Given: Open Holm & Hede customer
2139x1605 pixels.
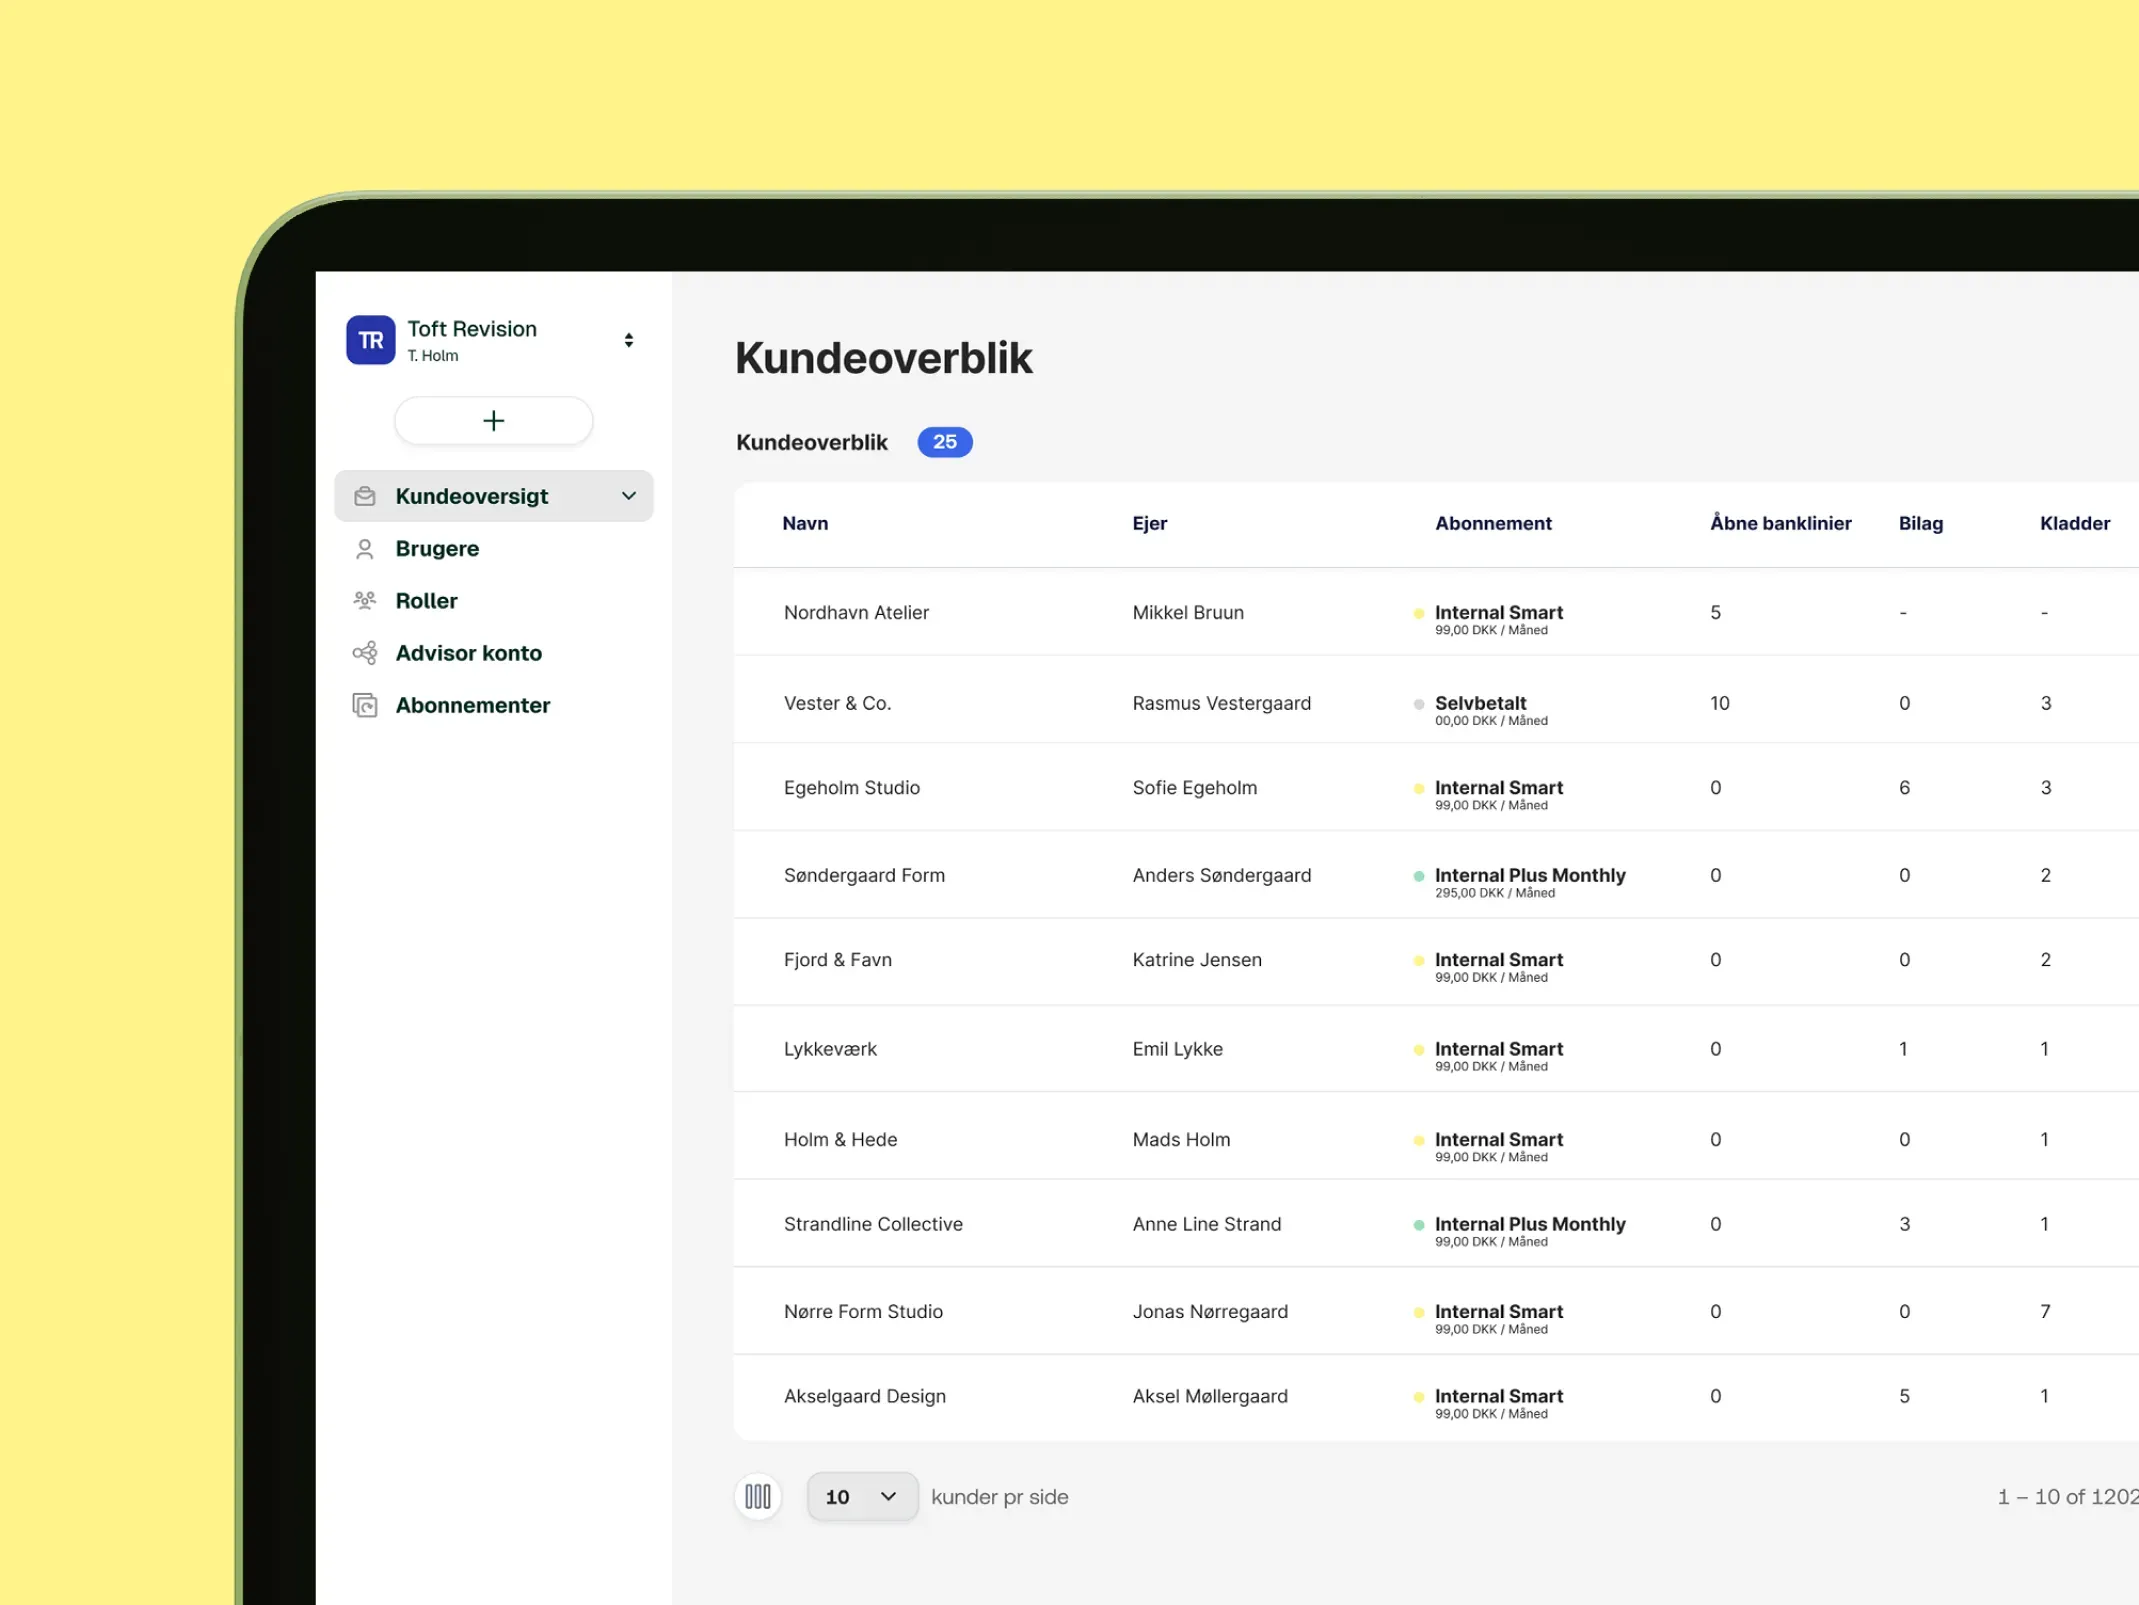Looking at the screenshot, I should [x=840, y=1139].
